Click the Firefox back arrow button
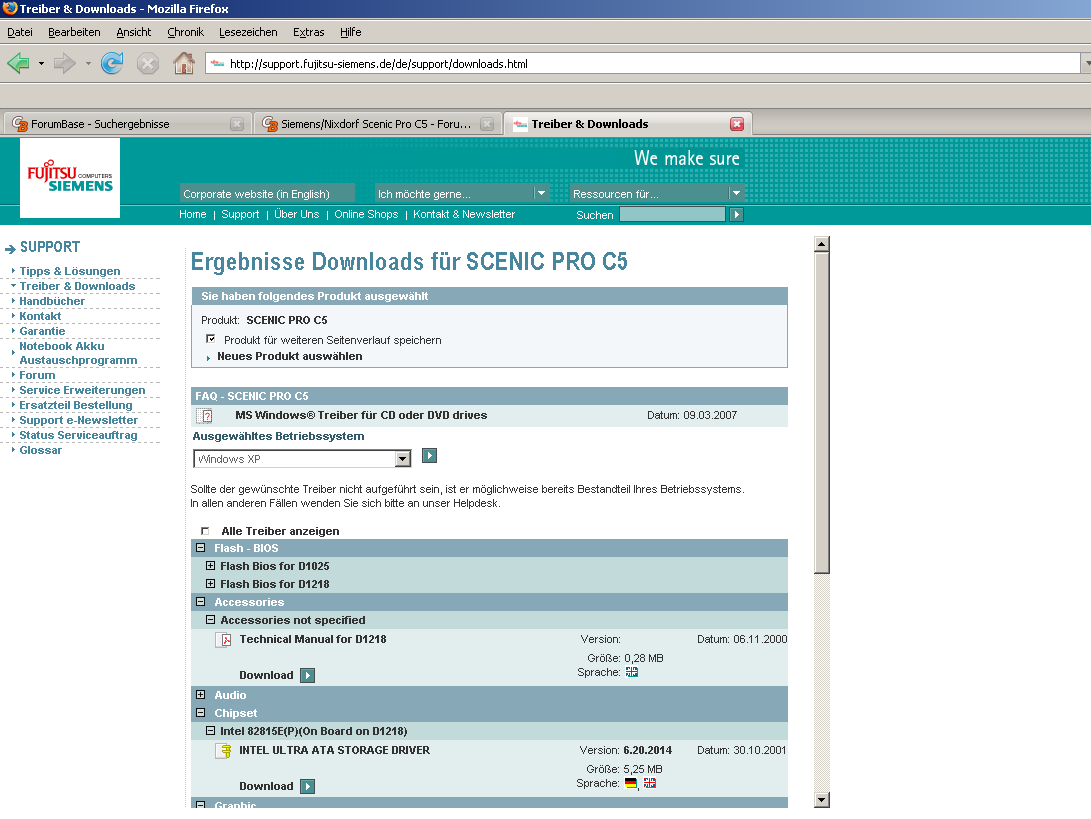Viewport: 1091px width, 819px height. (19, 64)
